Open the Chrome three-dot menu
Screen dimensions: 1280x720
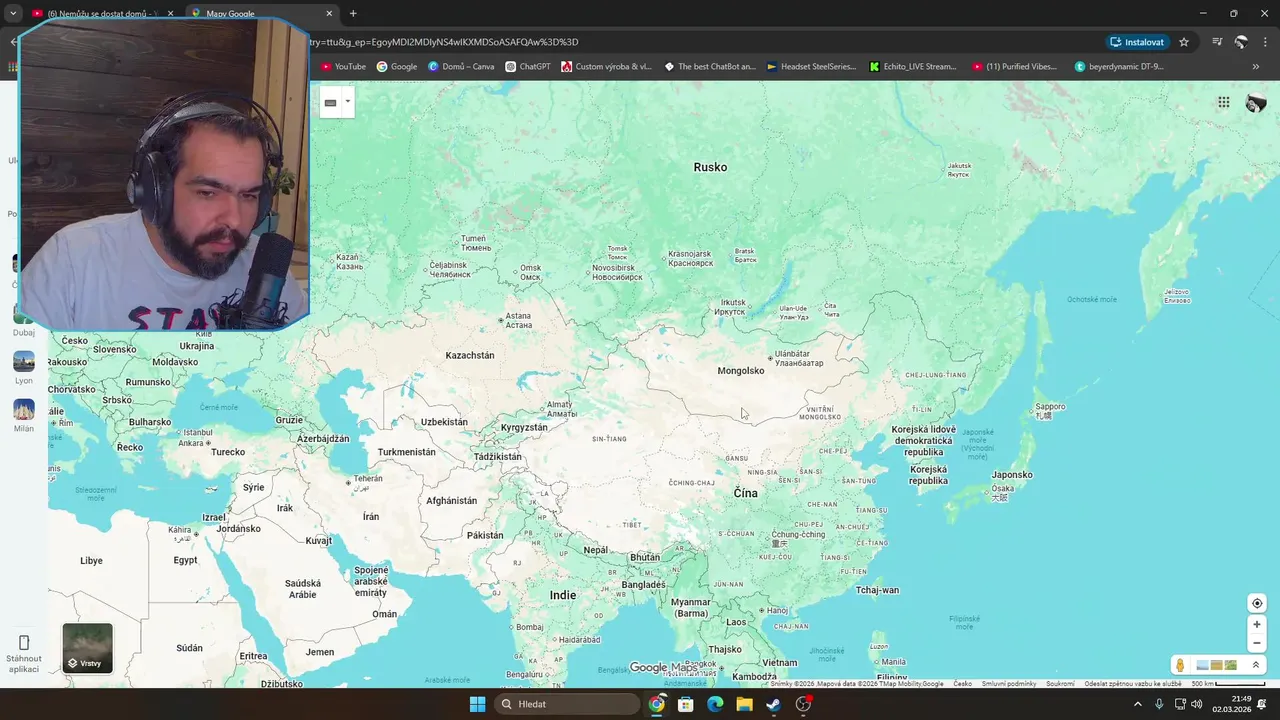pos(1266,42)
